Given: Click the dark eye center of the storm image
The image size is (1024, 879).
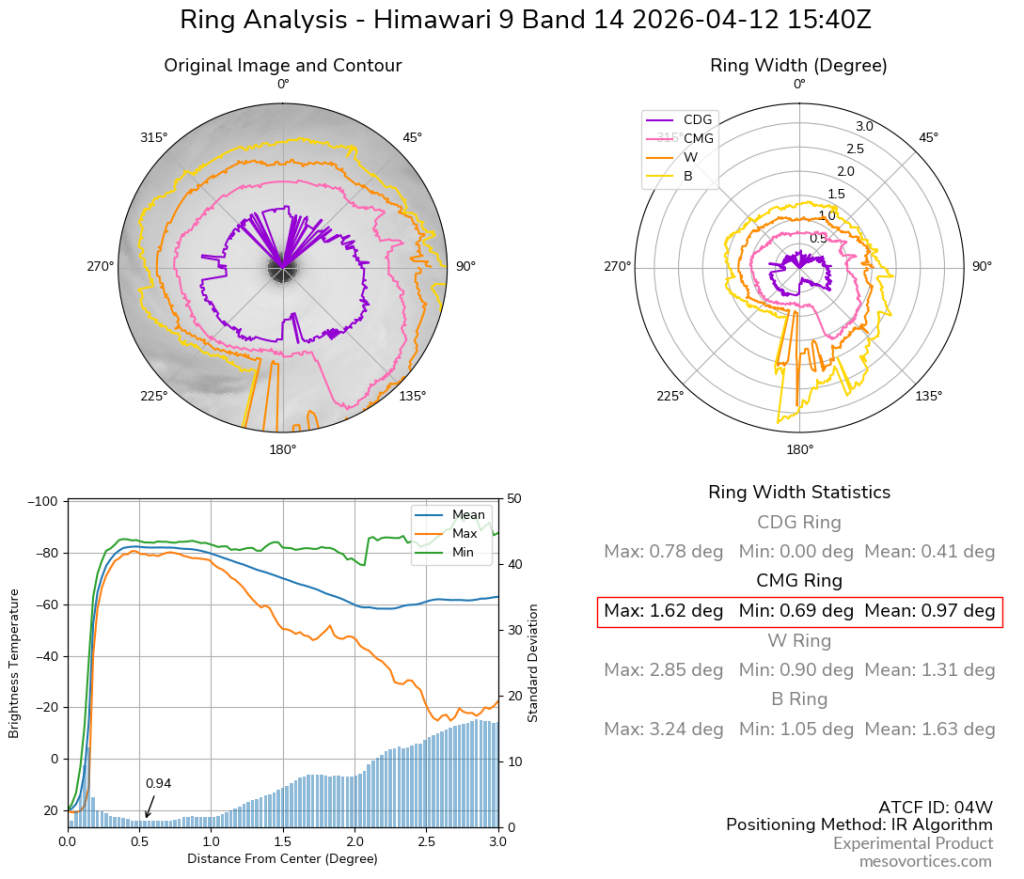Looking at the screenshot, I should [282, 269].
